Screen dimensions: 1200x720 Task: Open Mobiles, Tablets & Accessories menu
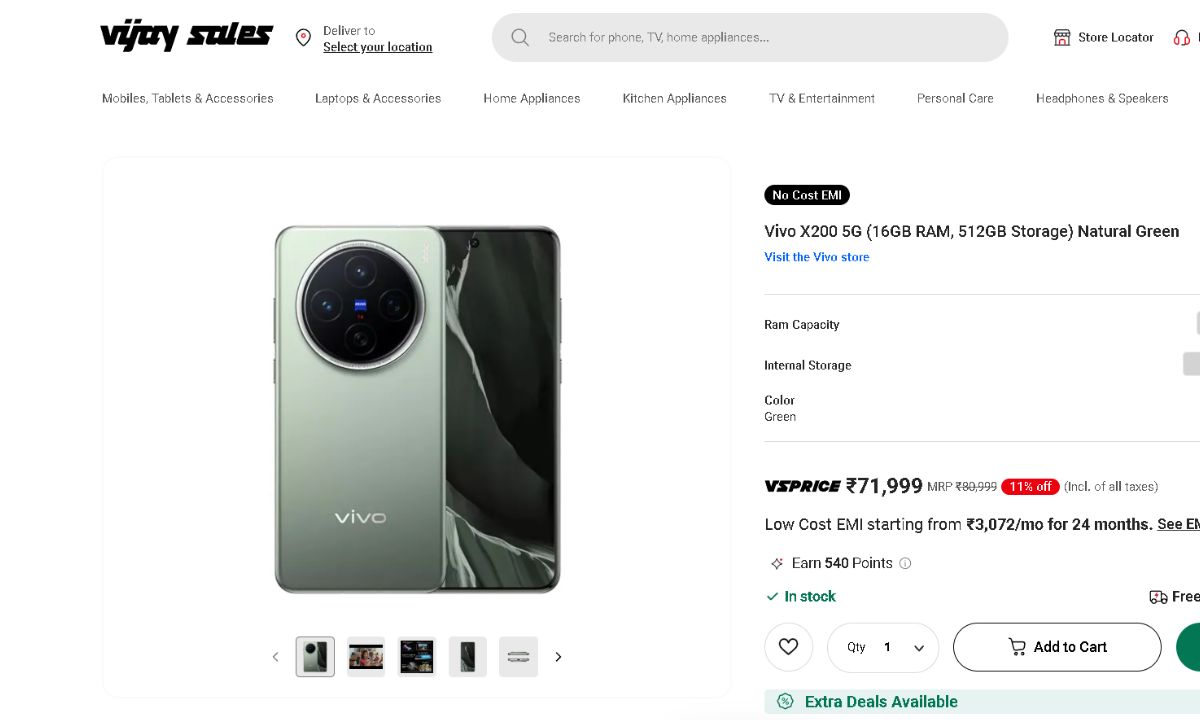(187, 98)
